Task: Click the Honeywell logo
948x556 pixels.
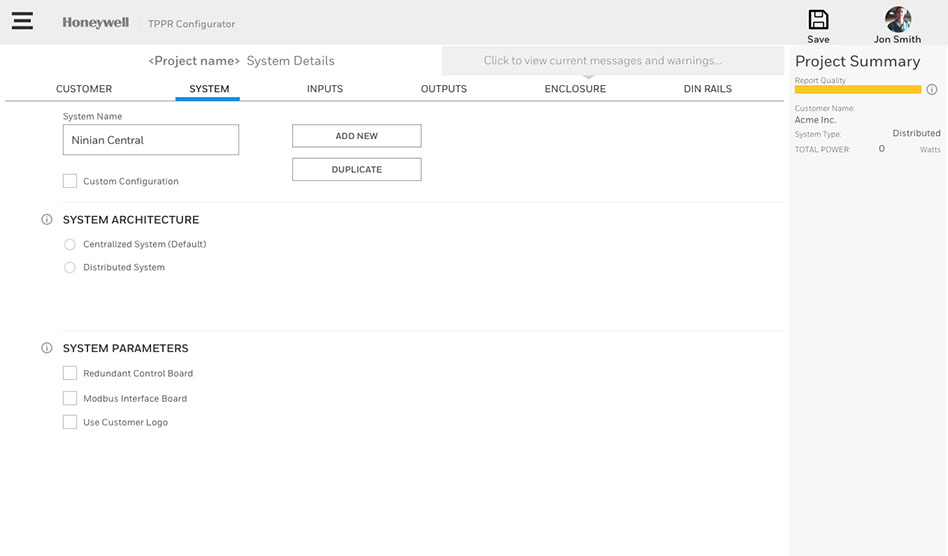Action: point(95,23)
